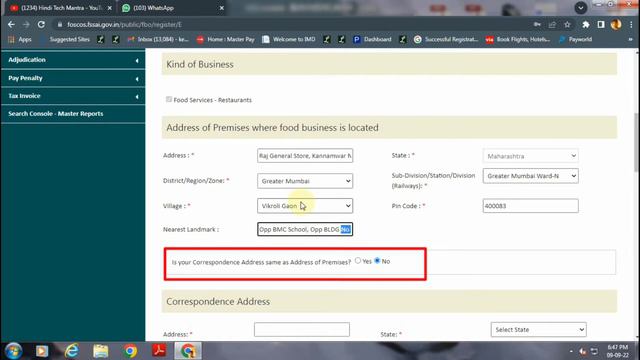Open the tab search dropdown arrow
This screenshot has height=360, width=640.
580,7
